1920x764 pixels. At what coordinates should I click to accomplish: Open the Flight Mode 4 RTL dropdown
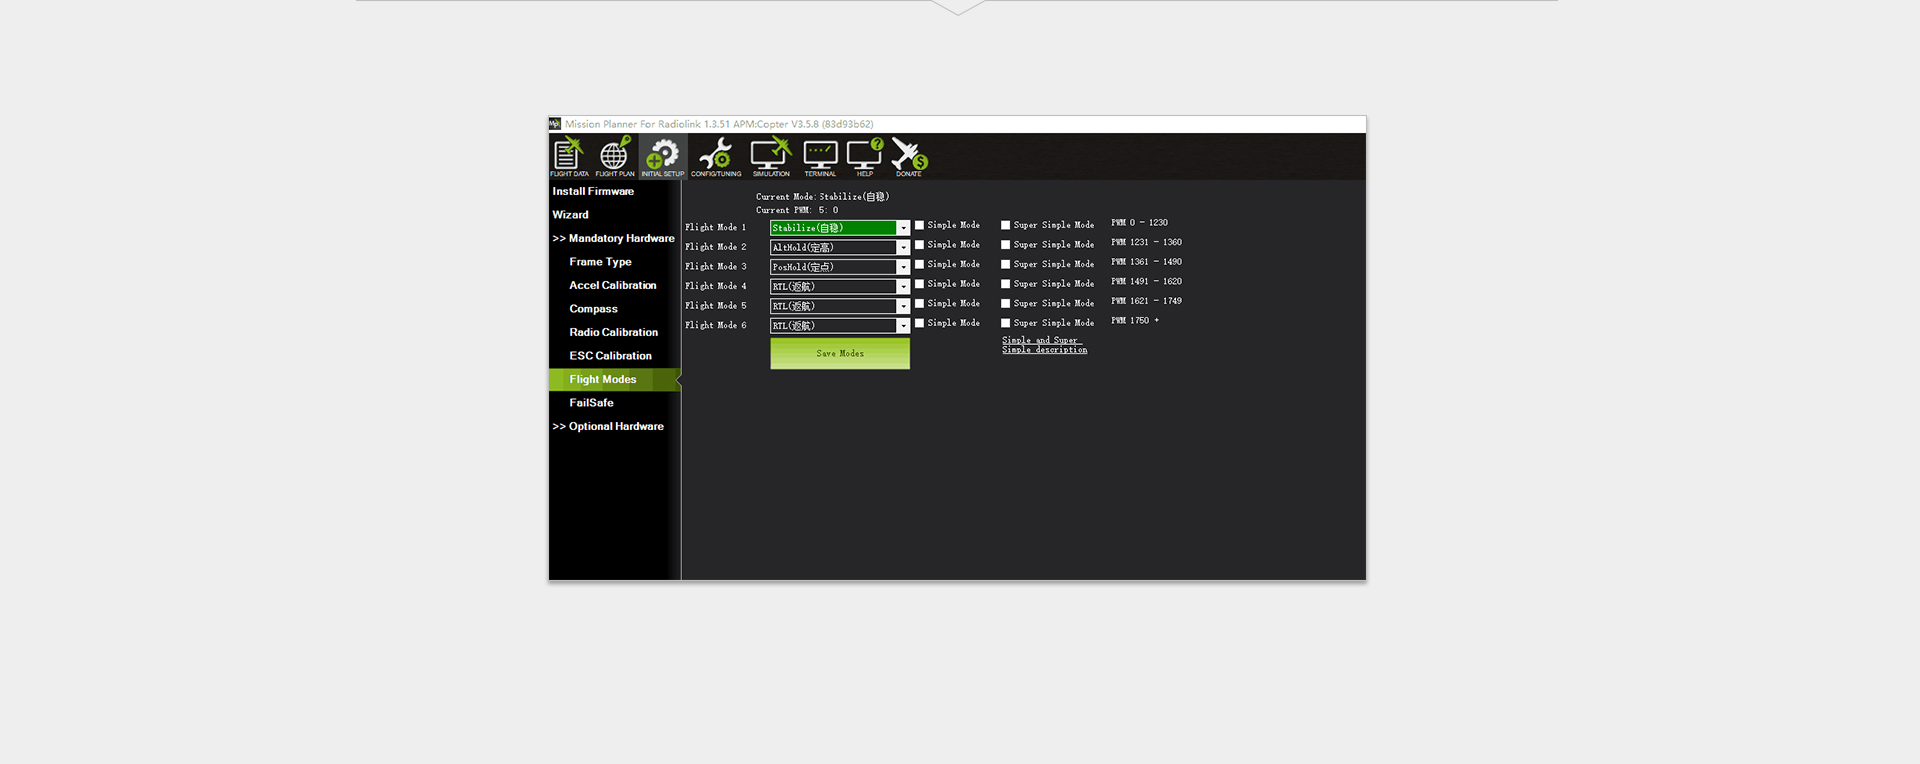(x=902, y=287)
